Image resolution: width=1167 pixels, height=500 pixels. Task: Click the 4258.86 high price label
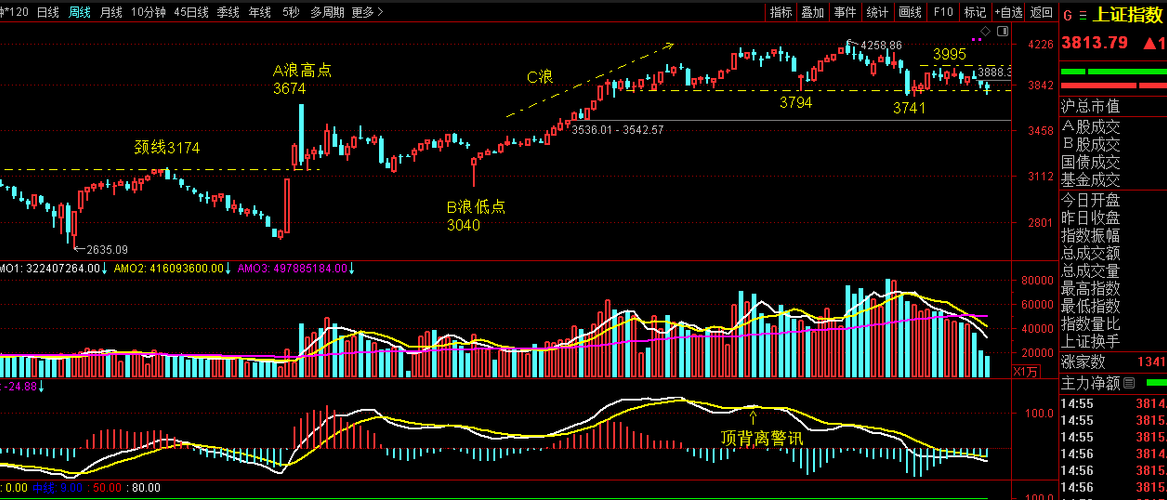pyautogui.click(x=882, y=45)
